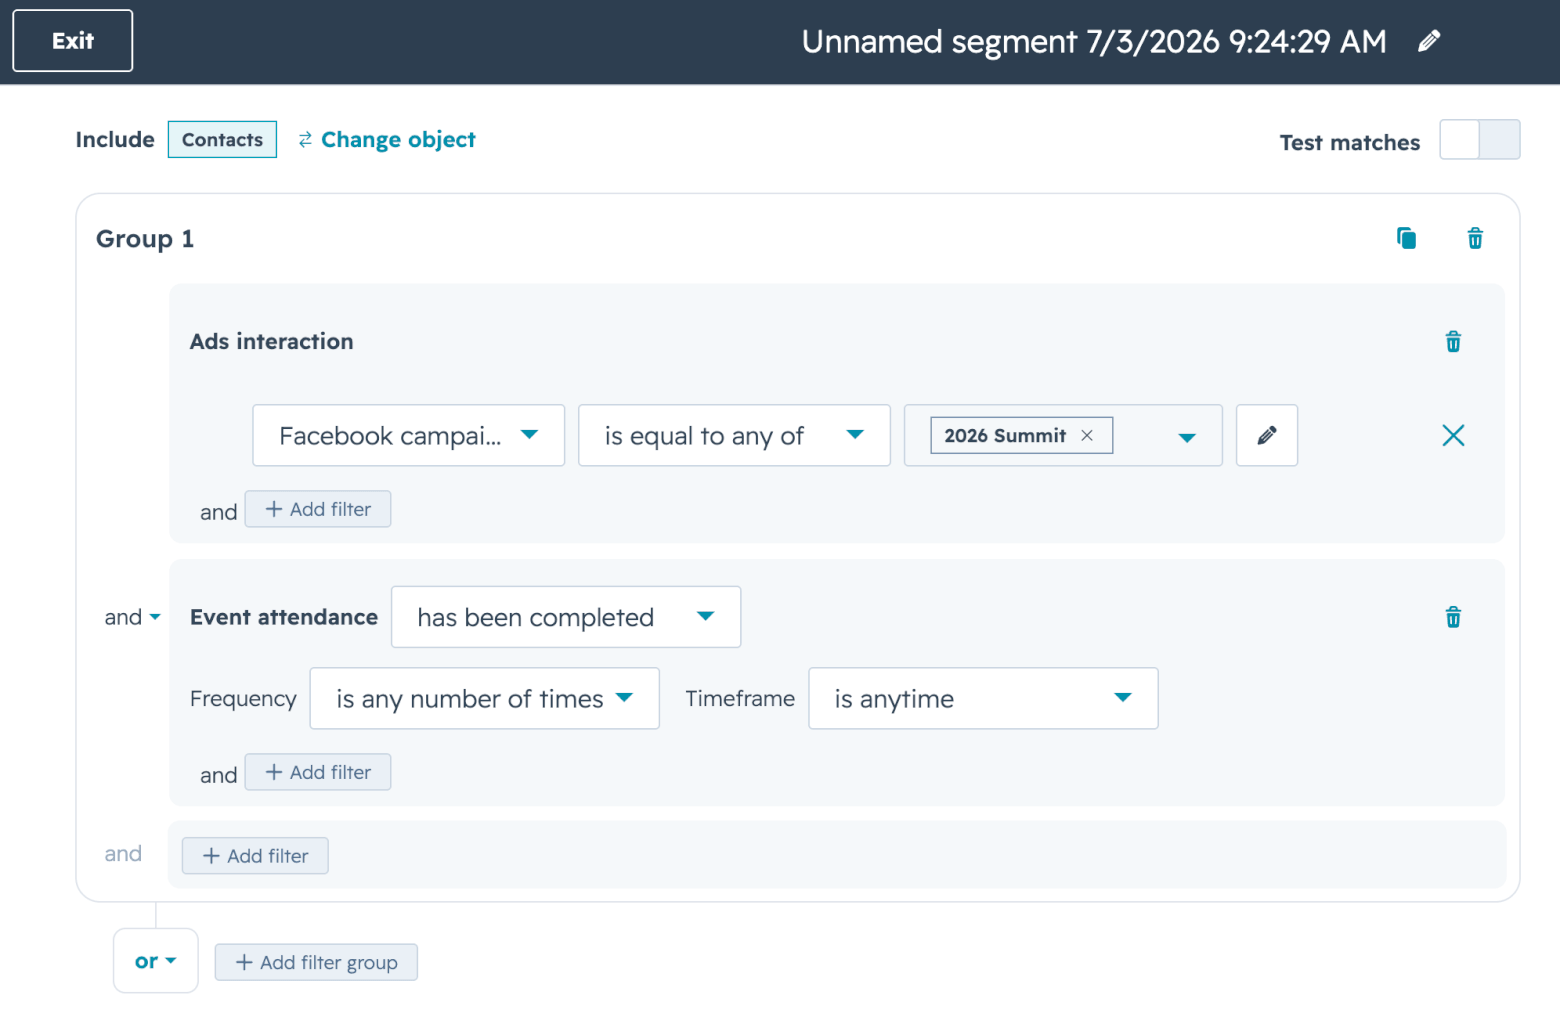Image resolution: width=1560 pixels, height=1024 pixels.
Task: Add filter under Ads interaction
Action: coord(318,509)
